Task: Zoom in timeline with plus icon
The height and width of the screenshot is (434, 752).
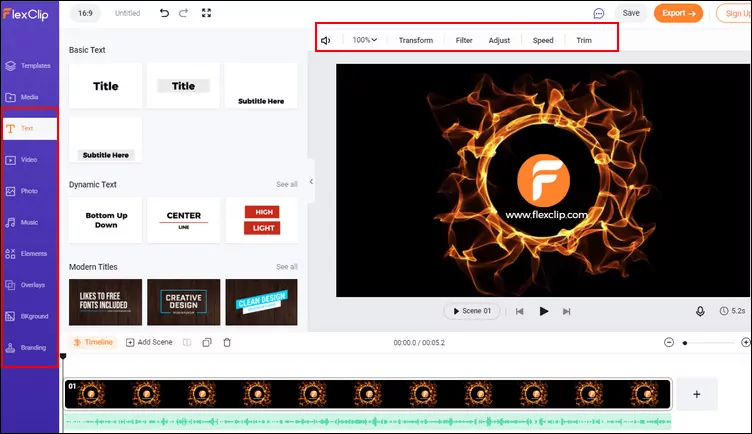Action: (x=746, y=342)
